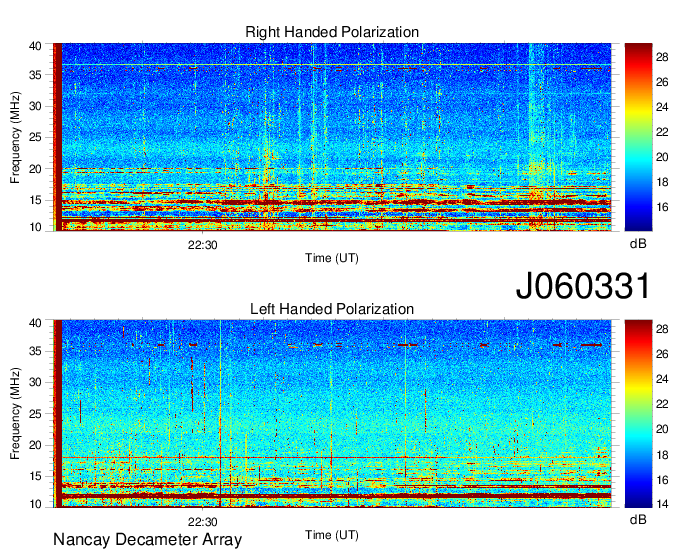Click the top plot's 'Frequency (MHz)' axis label
Image resolution: width=680 pixels, height=552 pixels.
pyautogui.click(x=15, y=137)
